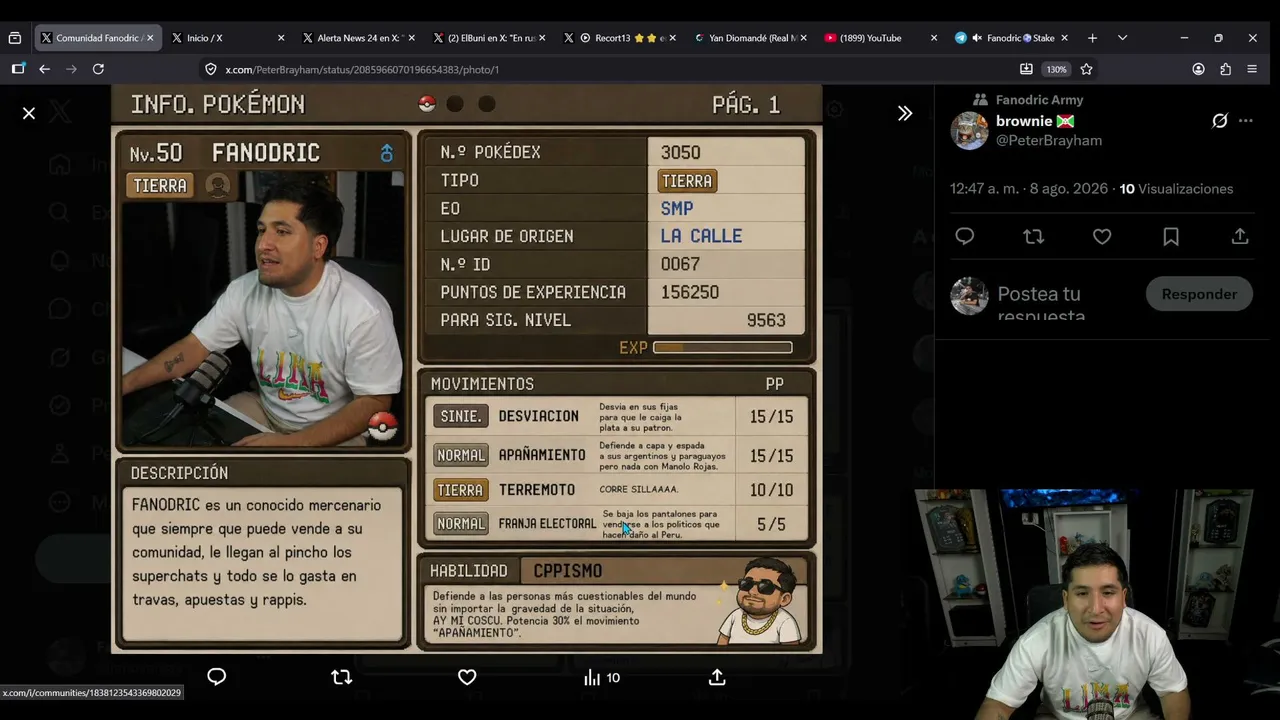Click the Pokémon info card image
The width and height of the screenshot is (1280, 720).
click(467, 369)
